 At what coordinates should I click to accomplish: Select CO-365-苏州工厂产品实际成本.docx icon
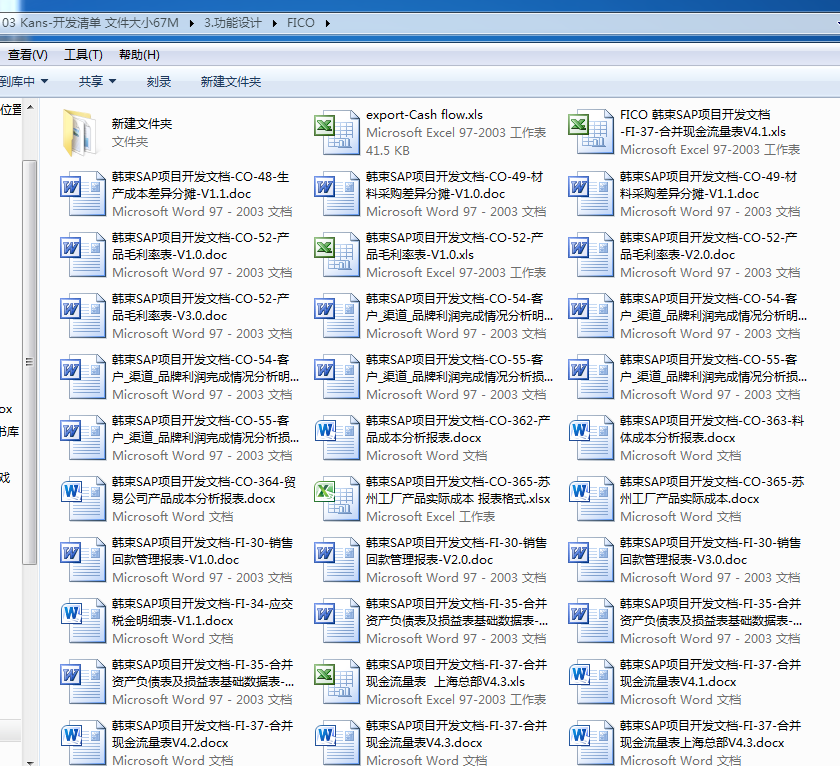click(590, 499)
